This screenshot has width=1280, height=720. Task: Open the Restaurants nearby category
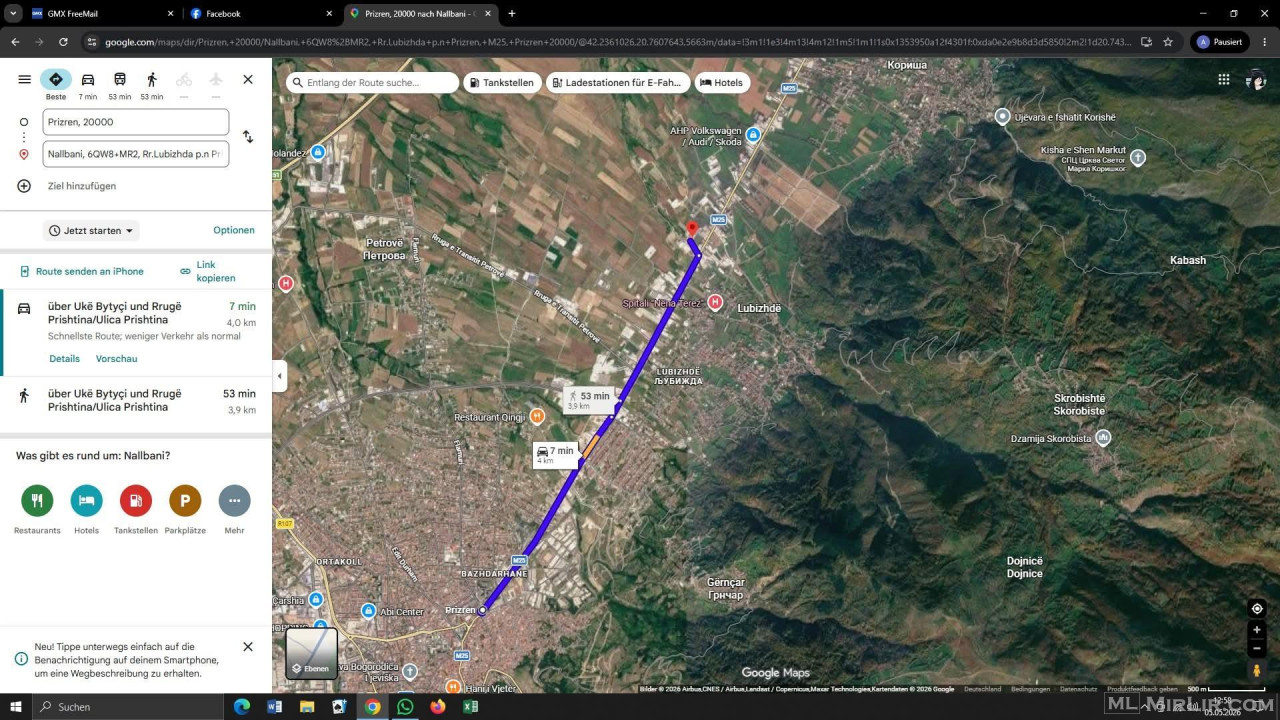click(37, 500)
